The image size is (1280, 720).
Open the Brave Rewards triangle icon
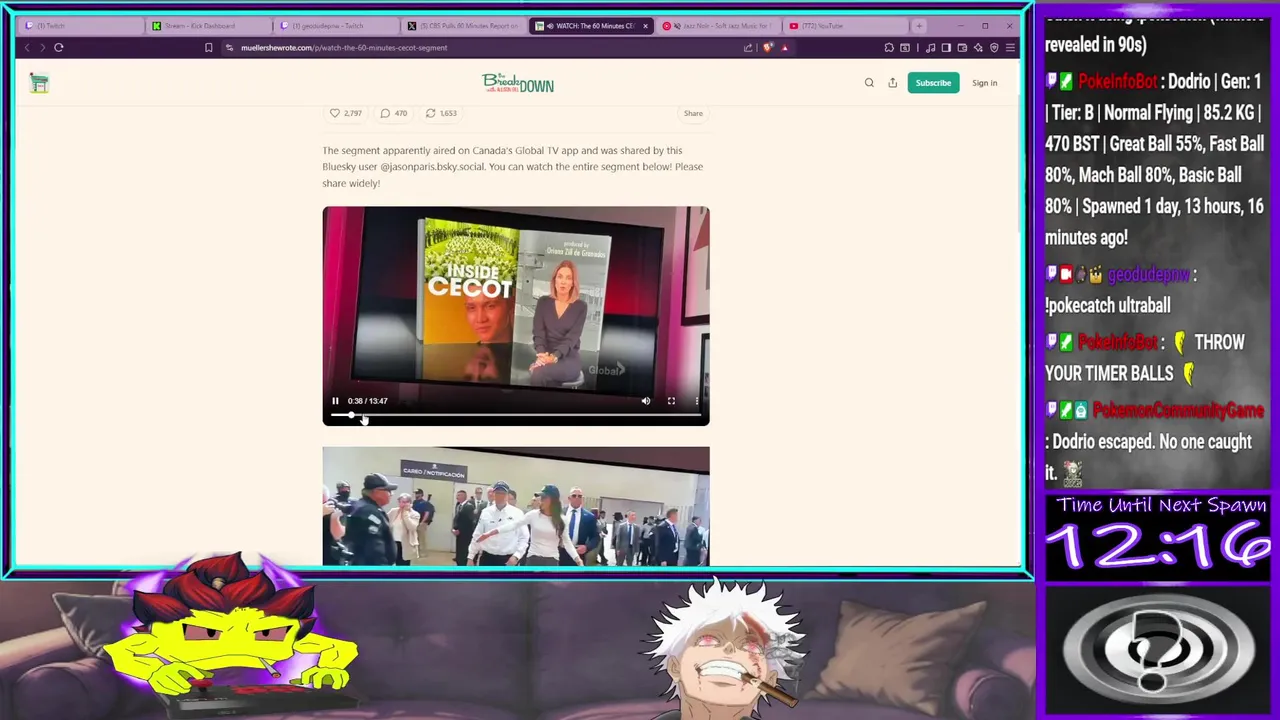pyautogui.click(x=785, y=47)
